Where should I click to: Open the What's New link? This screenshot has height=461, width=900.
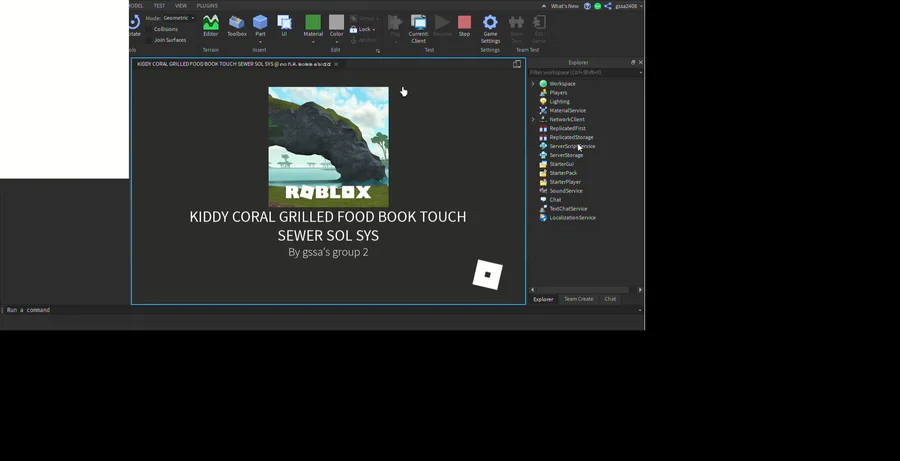564,6
